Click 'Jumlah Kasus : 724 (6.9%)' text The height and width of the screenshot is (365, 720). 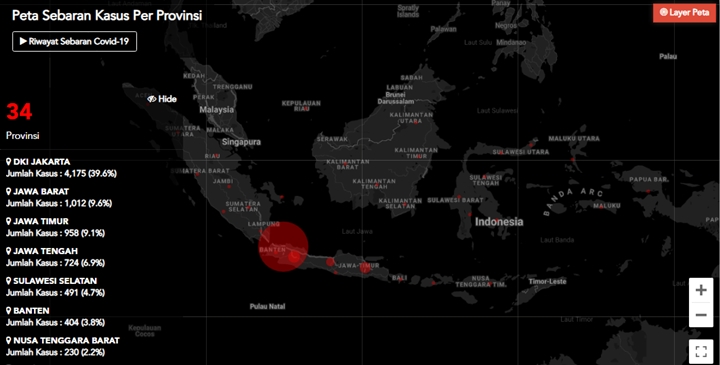(x=55, y=263)
